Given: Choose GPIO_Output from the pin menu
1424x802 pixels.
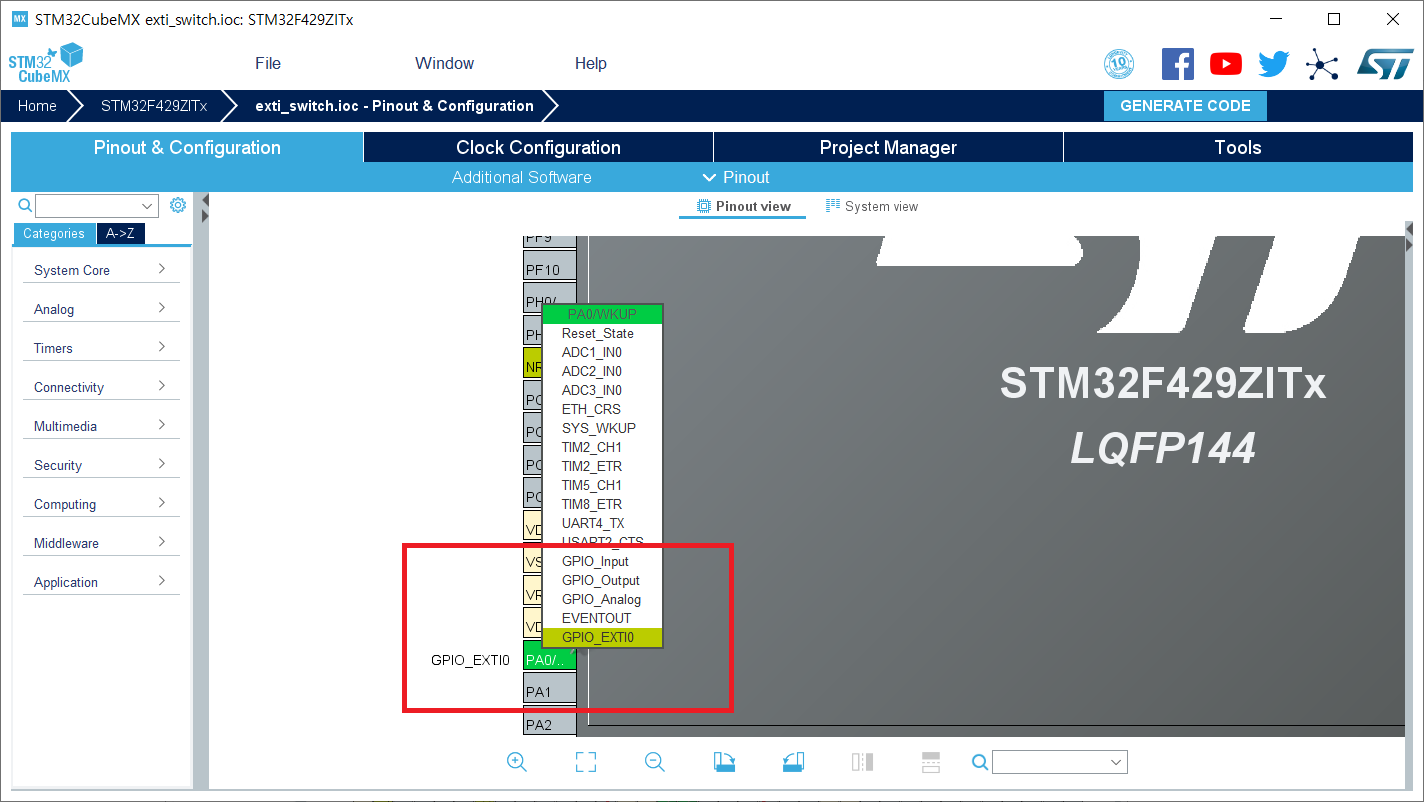Looking at the screenshot, I should click(x=602, y=580).
